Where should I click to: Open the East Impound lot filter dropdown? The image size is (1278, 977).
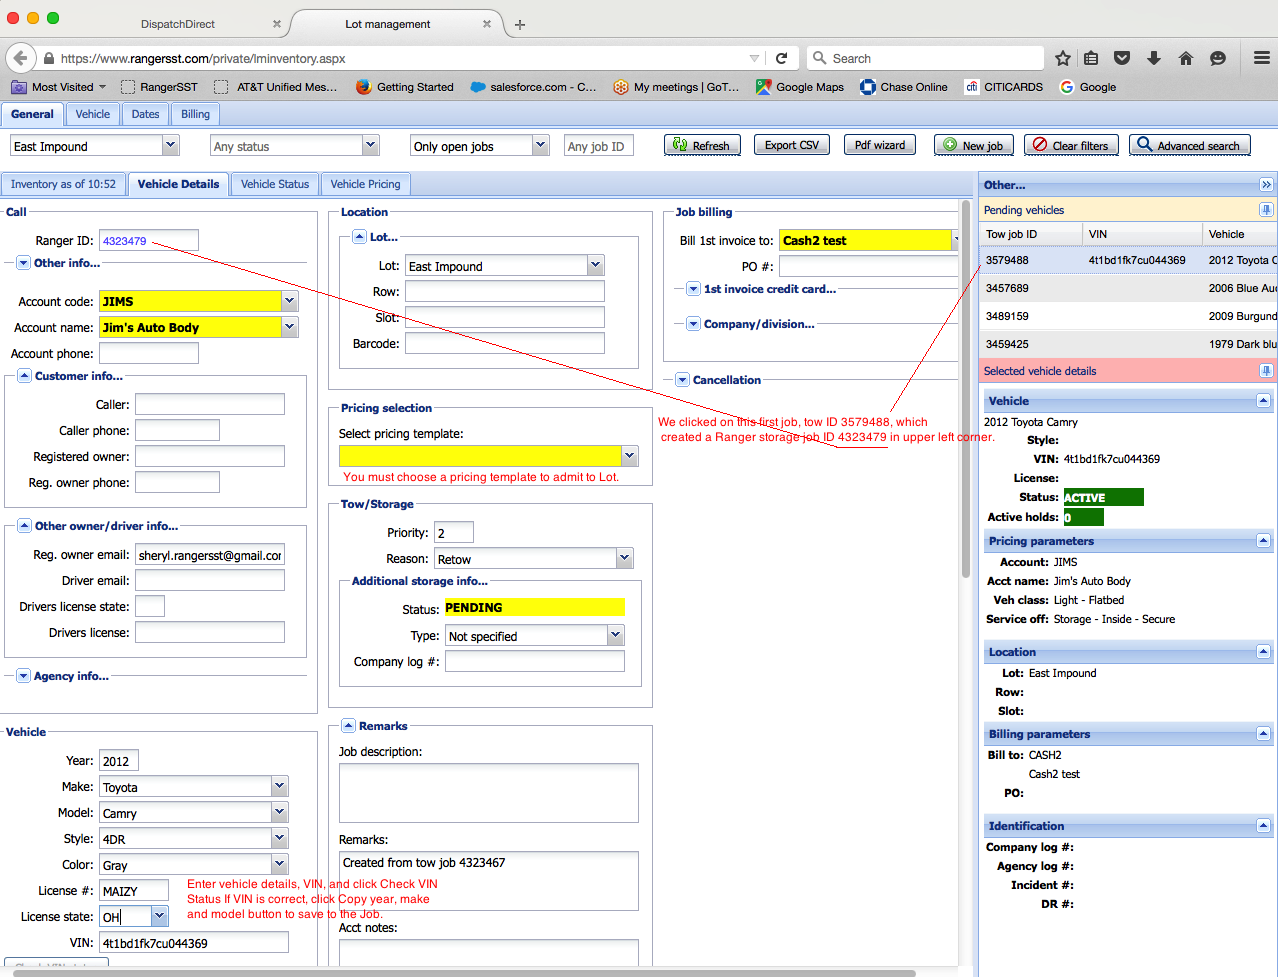point(170,146)
